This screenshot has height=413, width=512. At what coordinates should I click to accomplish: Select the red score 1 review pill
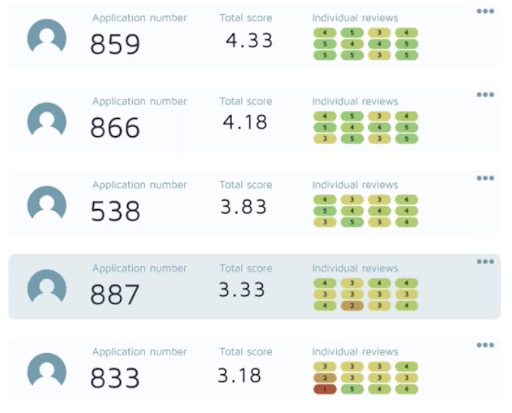(x=325, y=389)
